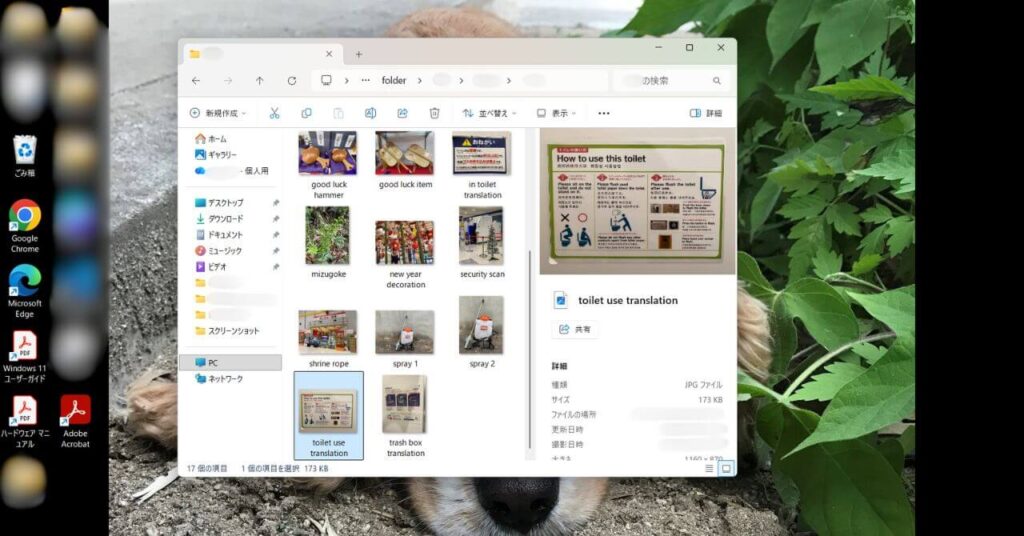The height and width of the screenshot is (536, 1024).
Task: Open the 新規作成 dropdown
Action: (x=218, y=113)
